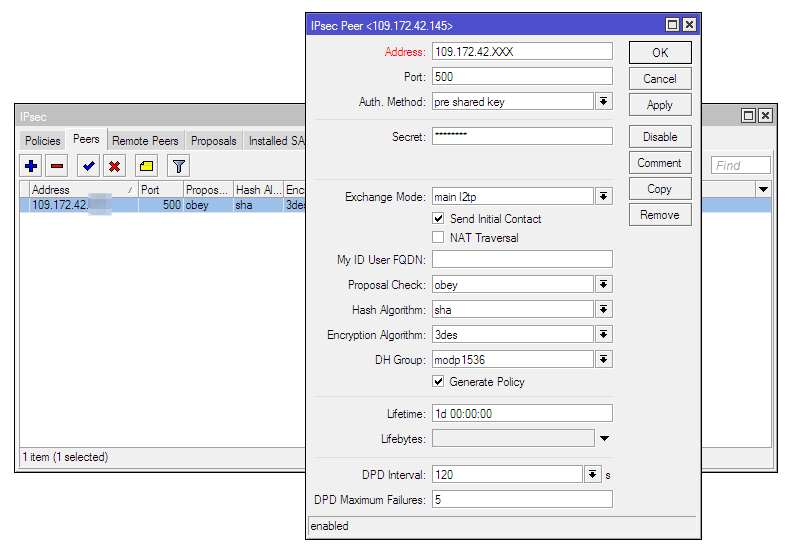This screenshot has width=792, height=550.
Task: Focus the Secret password field
Action: click(522, 136)
